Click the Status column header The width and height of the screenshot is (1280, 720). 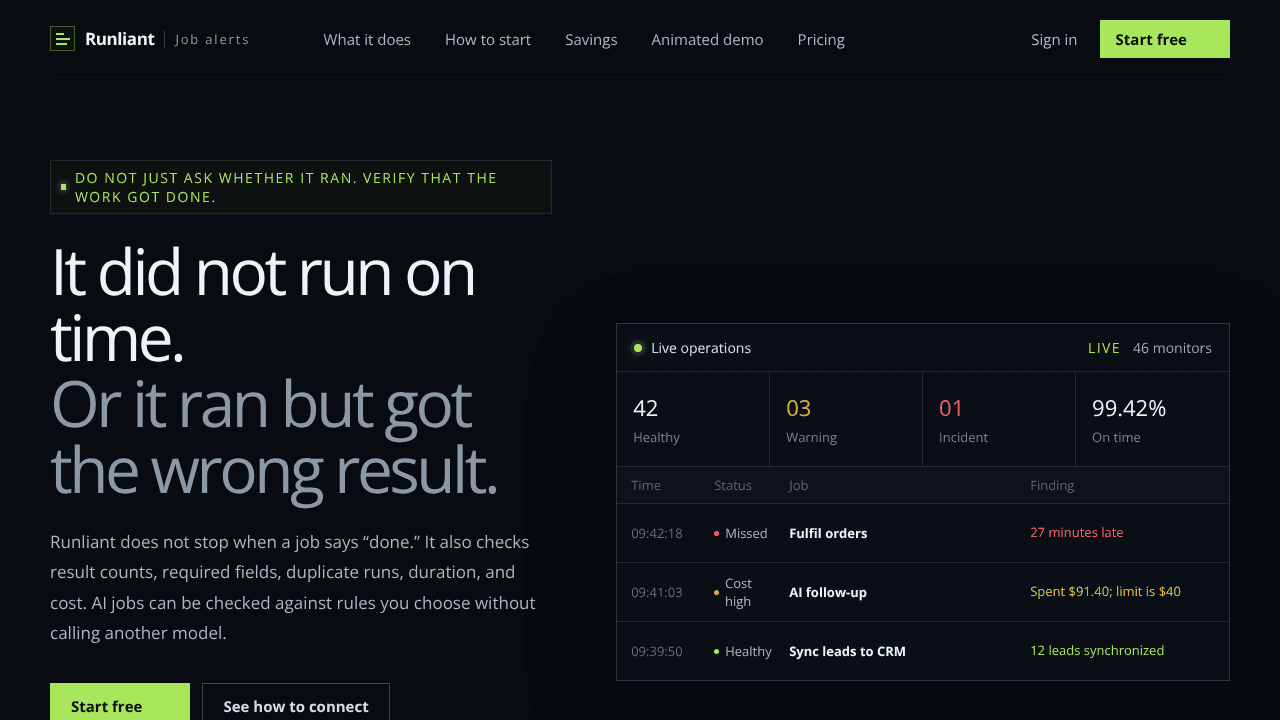(x=733, y=485)
